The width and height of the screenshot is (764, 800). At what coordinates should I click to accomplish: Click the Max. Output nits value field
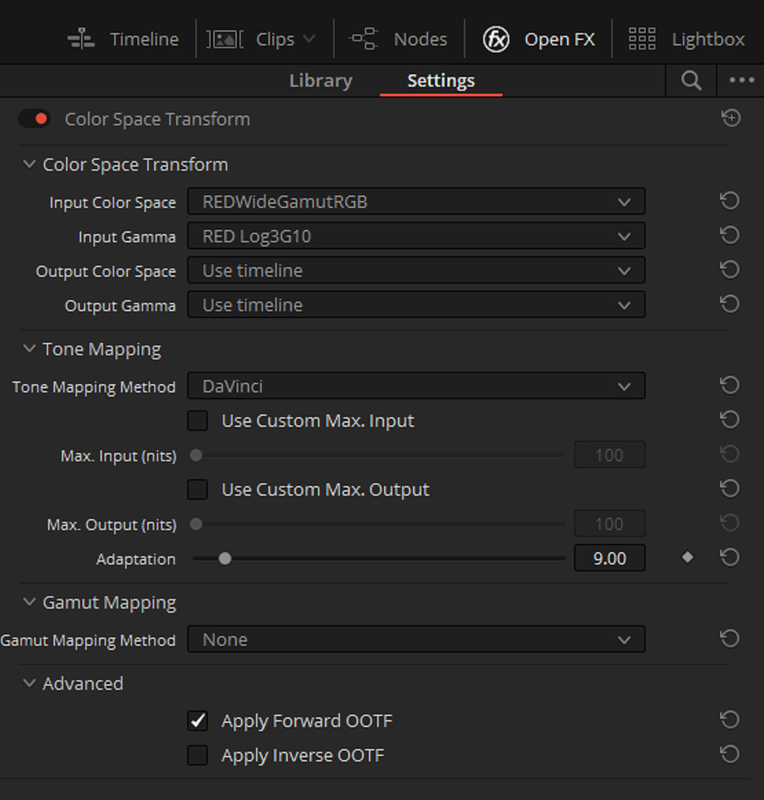coord(609,523)
